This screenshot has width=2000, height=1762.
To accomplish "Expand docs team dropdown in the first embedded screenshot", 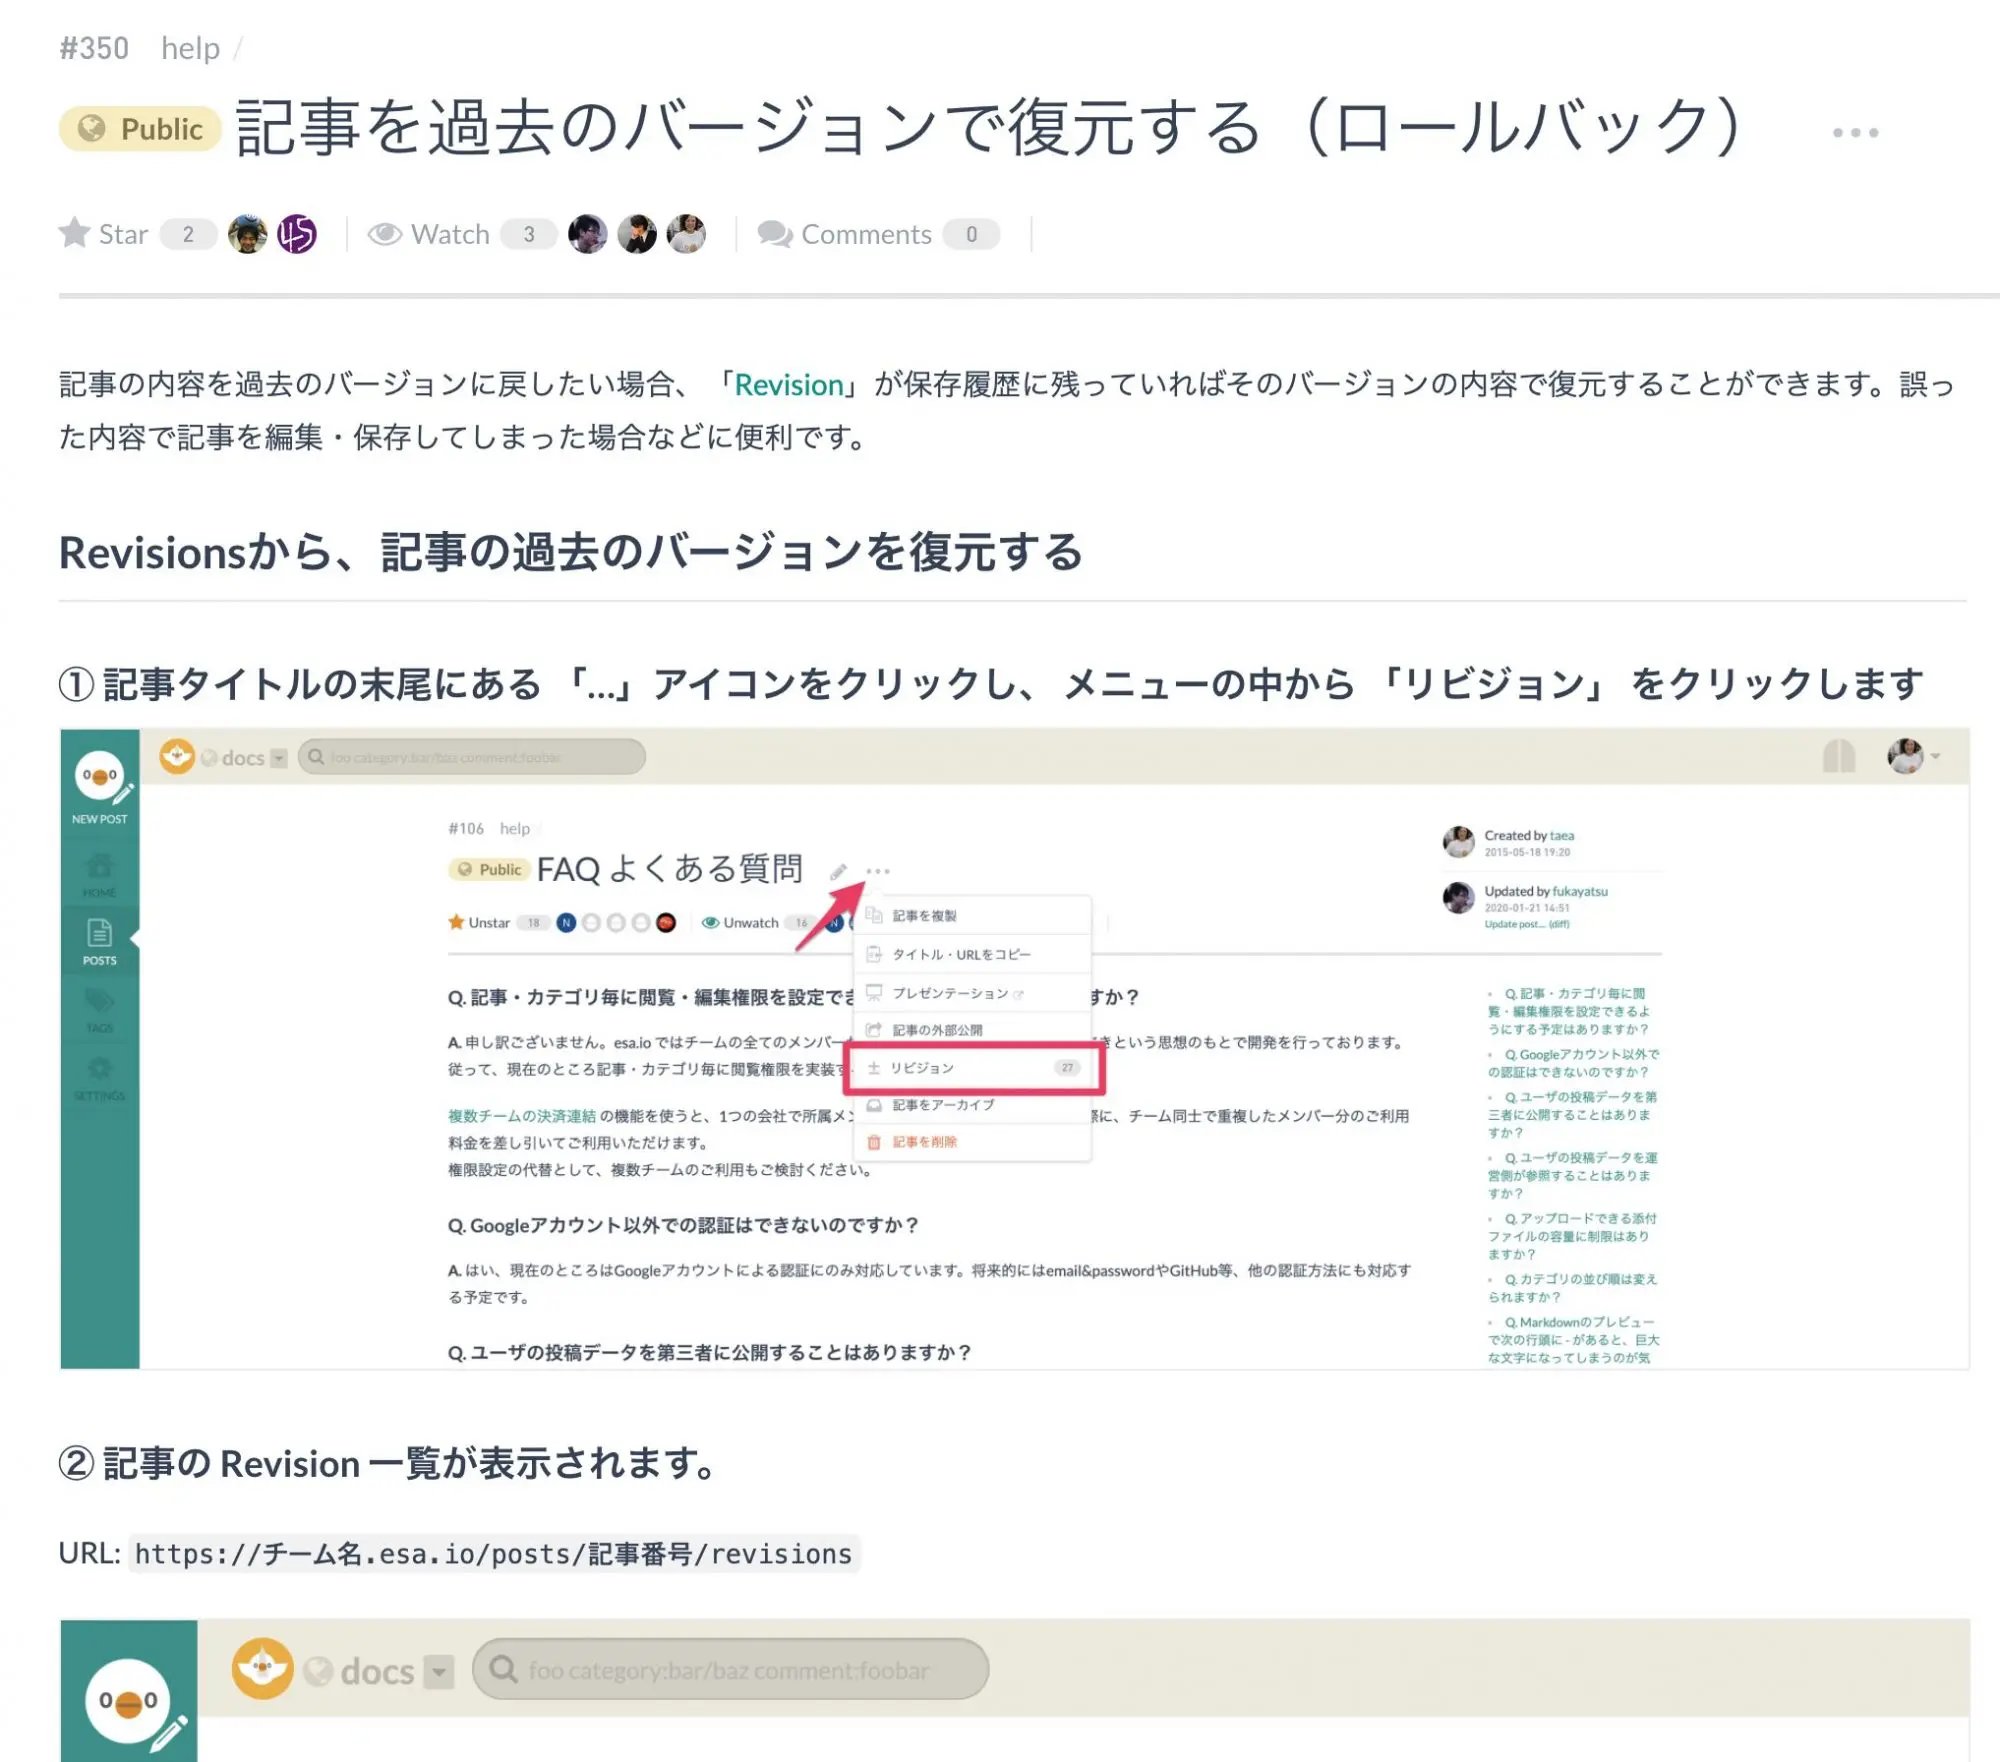I will pyautogui.click(x=279, y=758).
